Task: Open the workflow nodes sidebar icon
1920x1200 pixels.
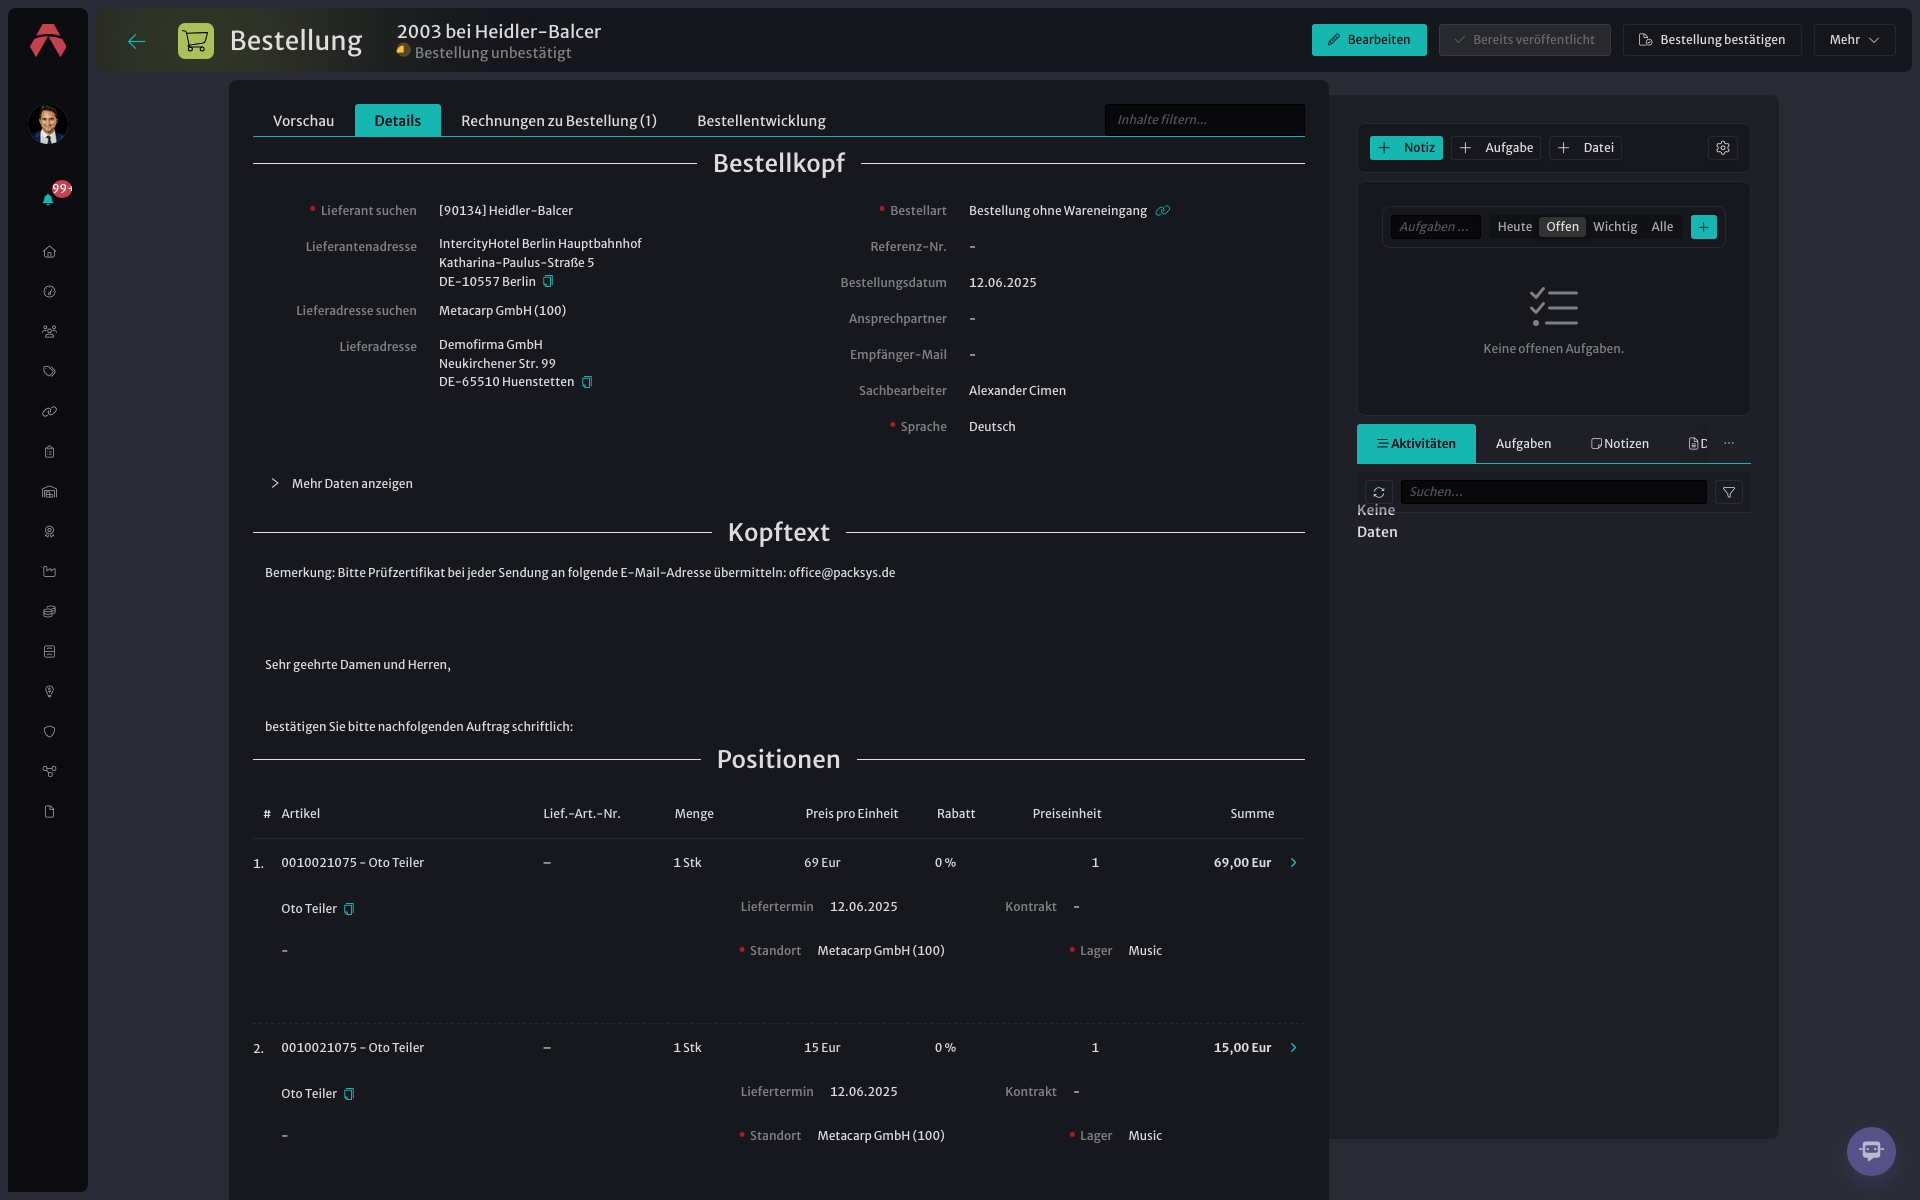Action: (x=49, y=772)
